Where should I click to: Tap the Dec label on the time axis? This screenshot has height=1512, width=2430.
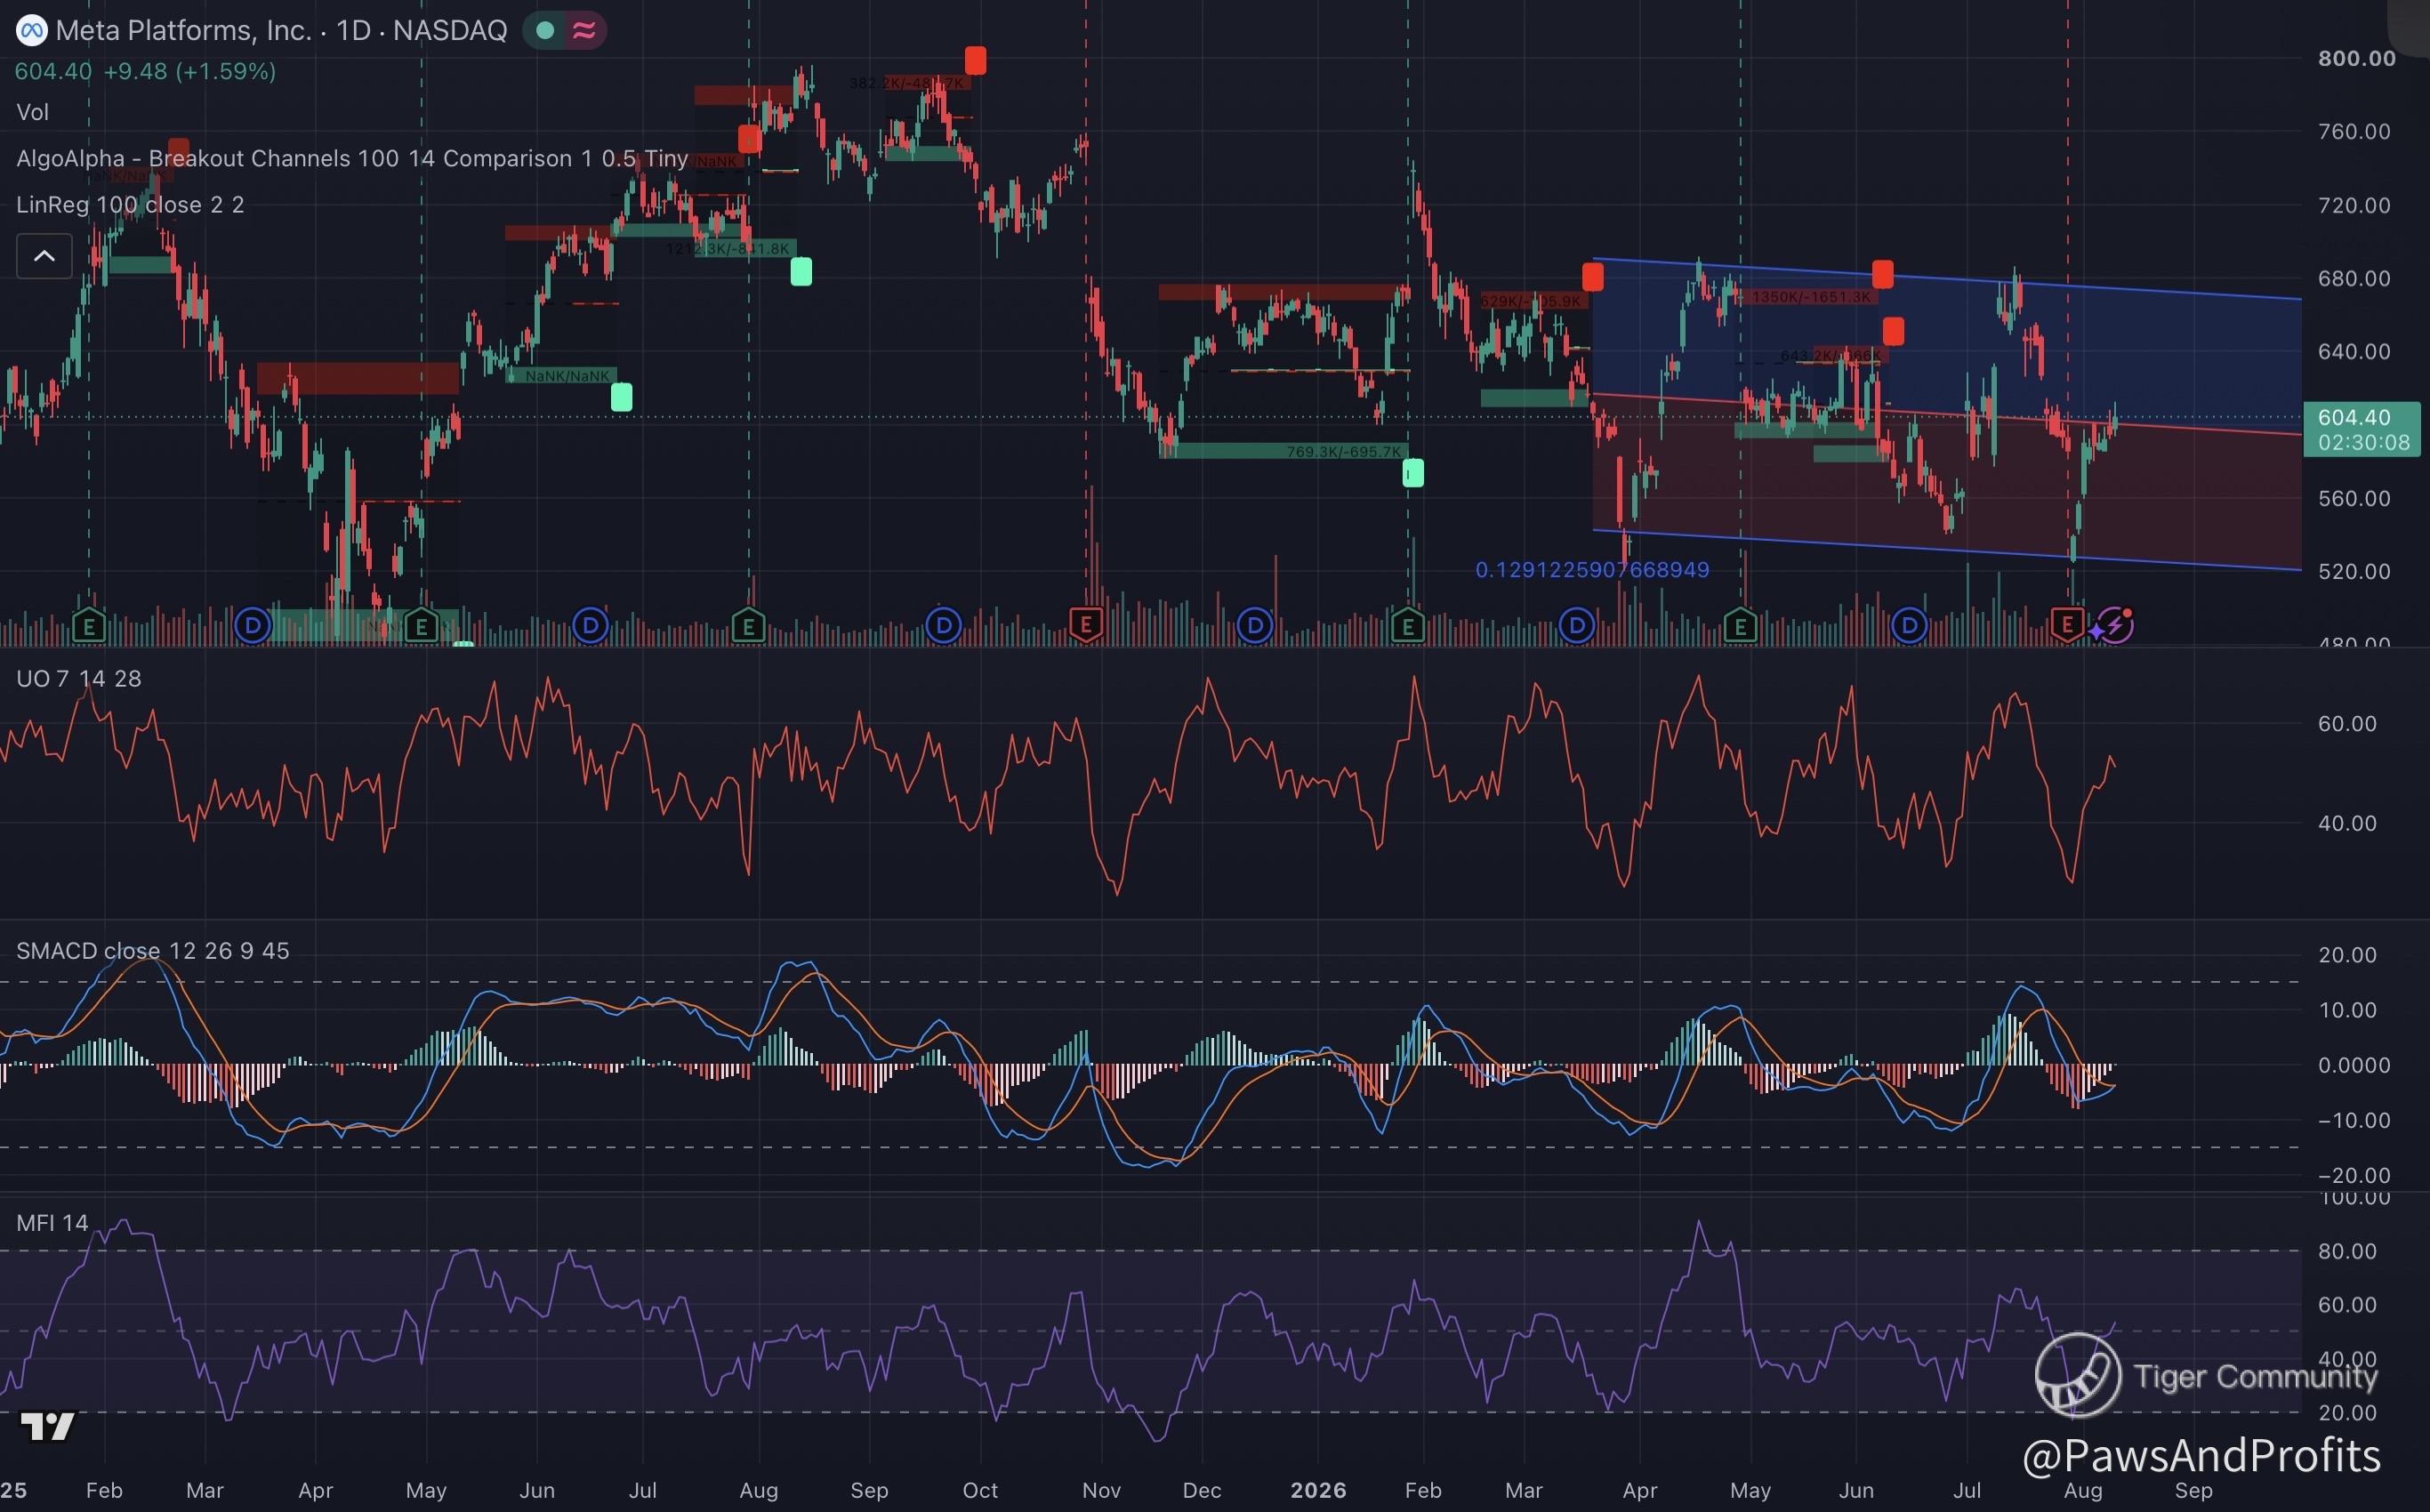click(1202, 1490)
